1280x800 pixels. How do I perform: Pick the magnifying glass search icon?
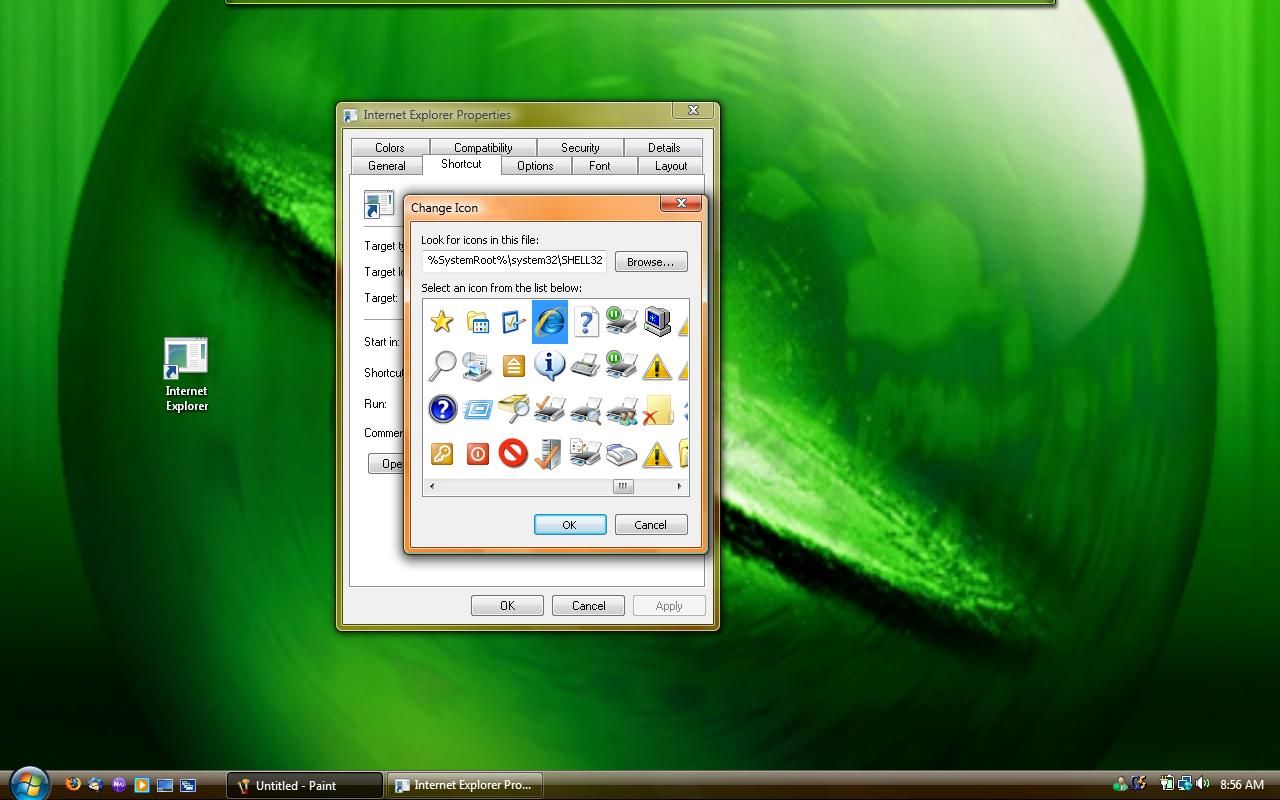[x=441, y=365]
